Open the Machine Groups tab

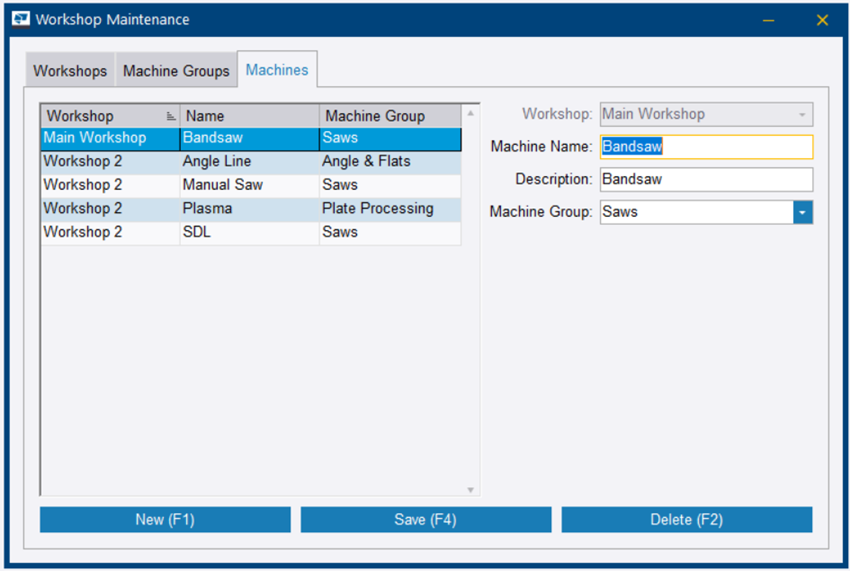[x=176, y=71]
